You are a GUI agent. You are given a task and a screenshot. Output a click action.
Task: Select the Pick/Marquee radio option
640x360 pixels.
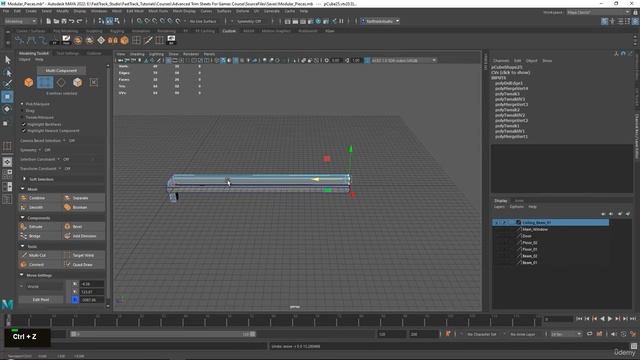(22, 104)
